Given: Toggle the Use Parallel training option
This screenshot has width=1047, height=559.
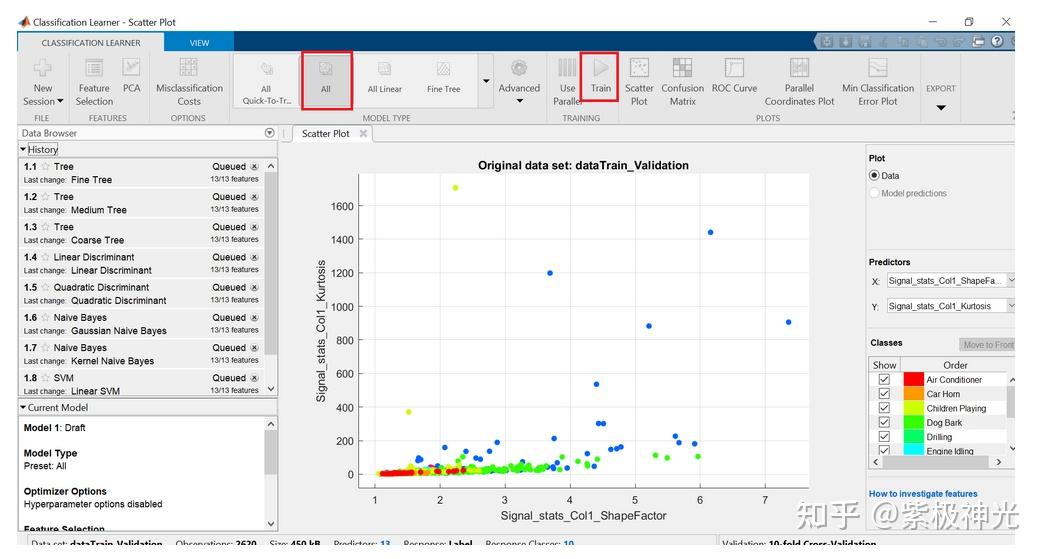Looking at the screenshot, I should pos(567,83).
